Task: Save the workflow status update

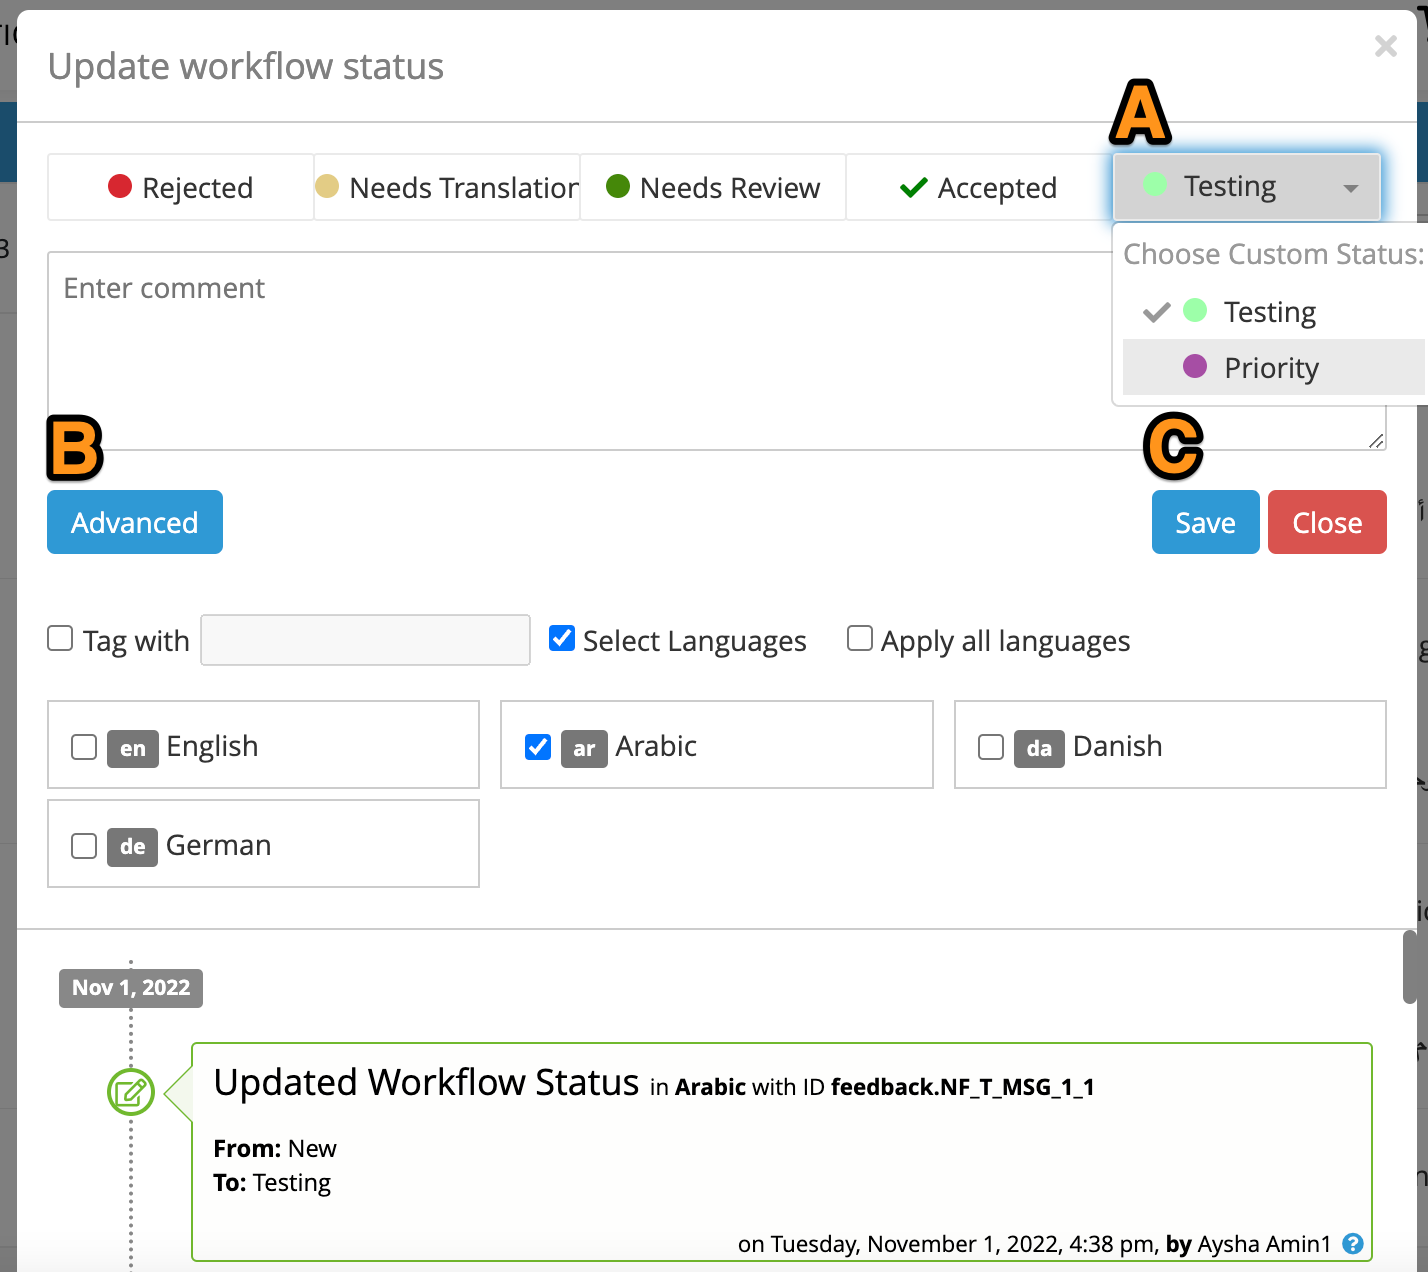Action: (1205, 522)
